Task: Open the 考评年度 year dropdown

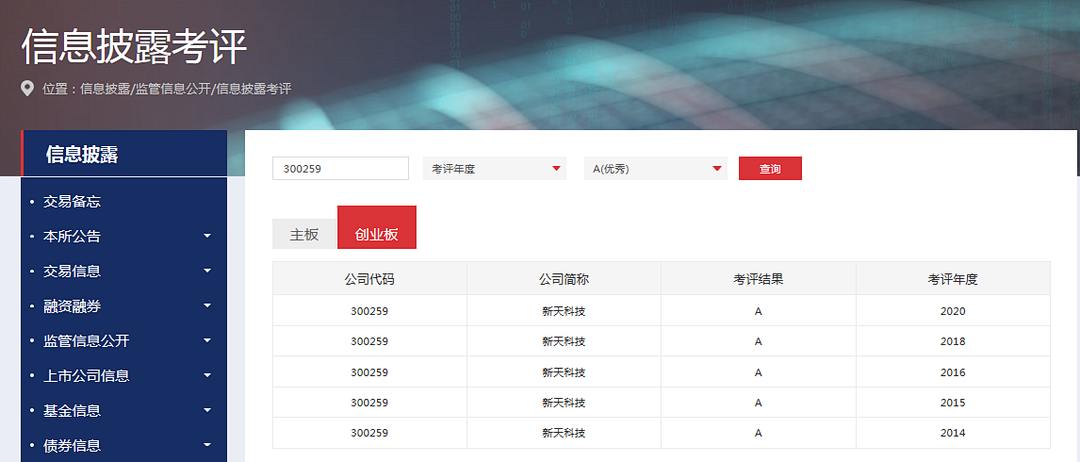Action: [x=494, y=169]
